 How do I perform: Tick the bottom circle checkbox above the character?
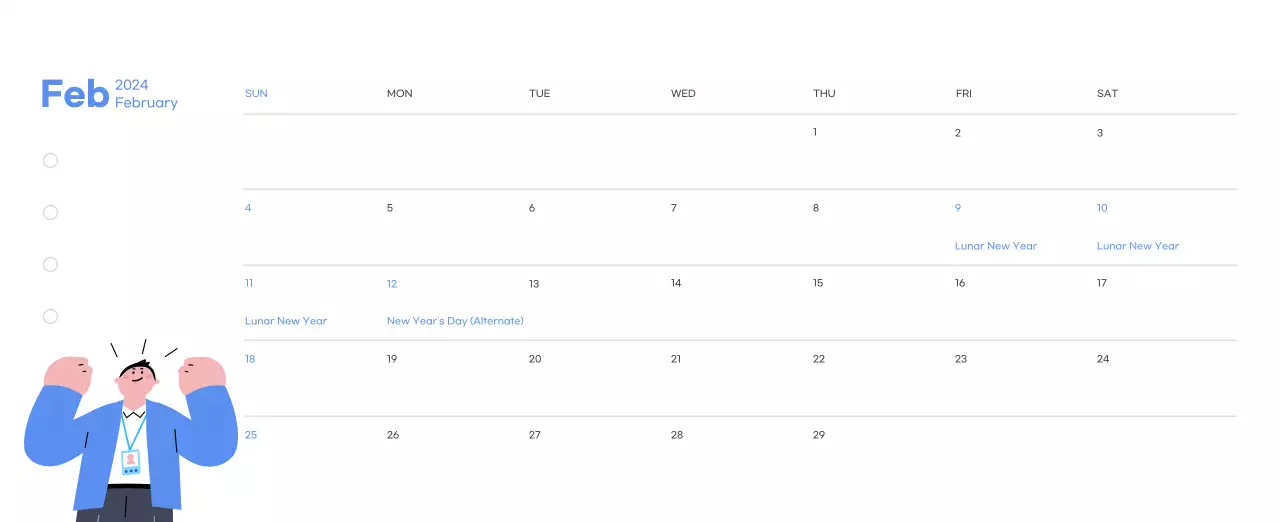(51, 317)
